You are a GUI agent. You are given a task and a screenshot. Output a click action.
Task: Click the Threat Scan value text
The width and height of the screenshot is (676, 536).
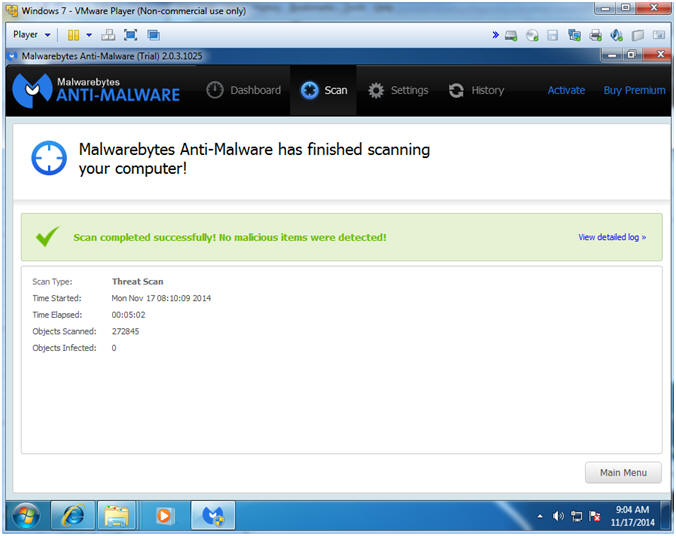pos(138,282)
